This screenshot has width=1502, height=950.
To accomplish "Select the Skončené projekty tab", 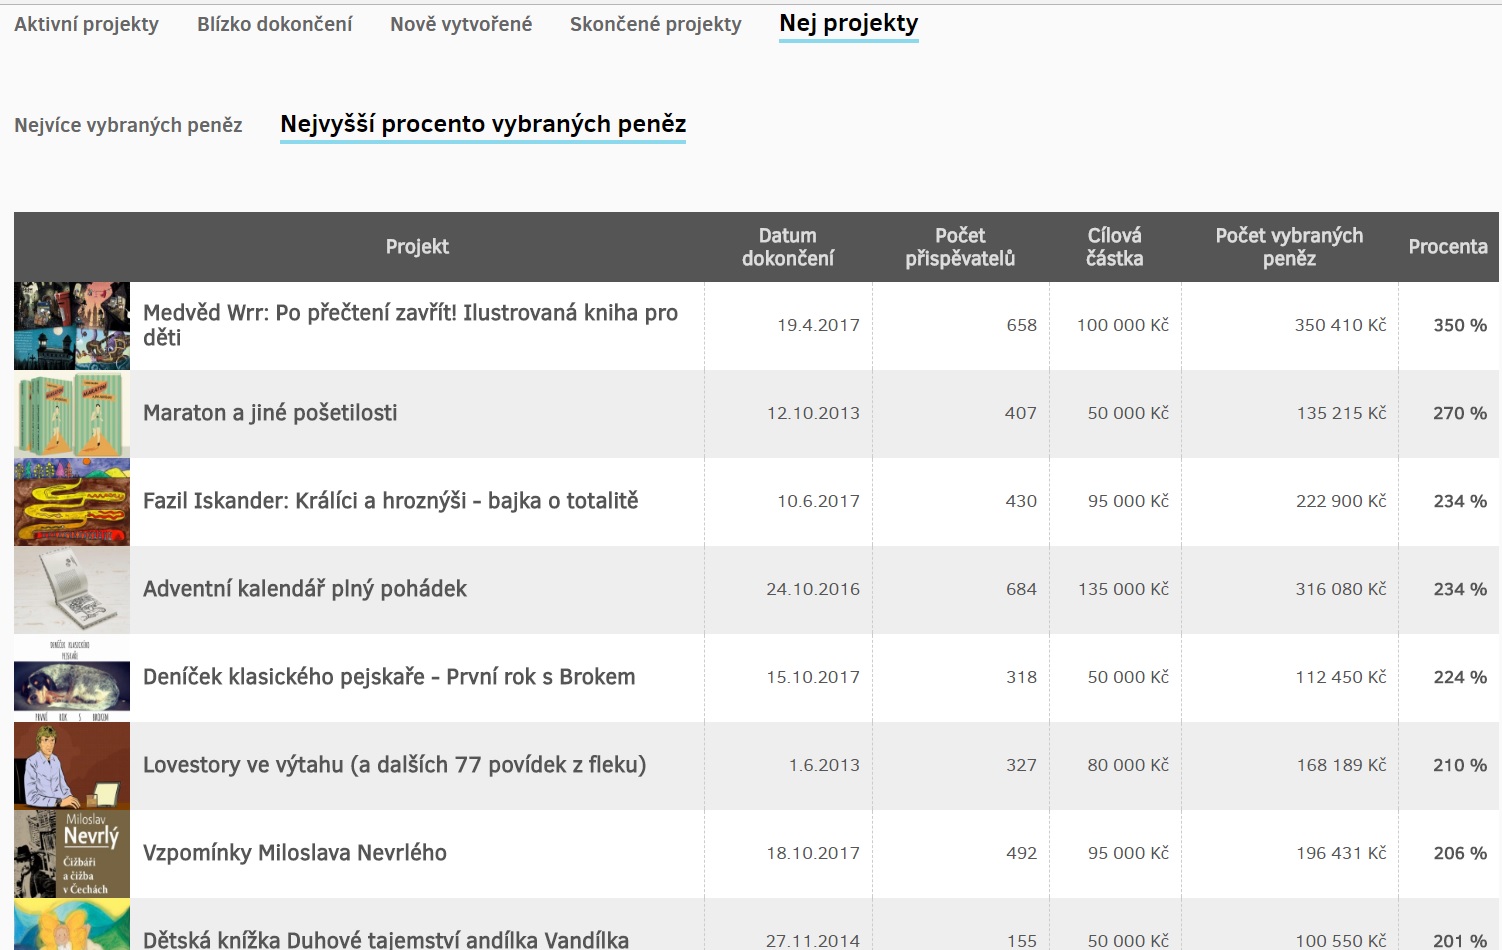I will click(x=655, y=24).
